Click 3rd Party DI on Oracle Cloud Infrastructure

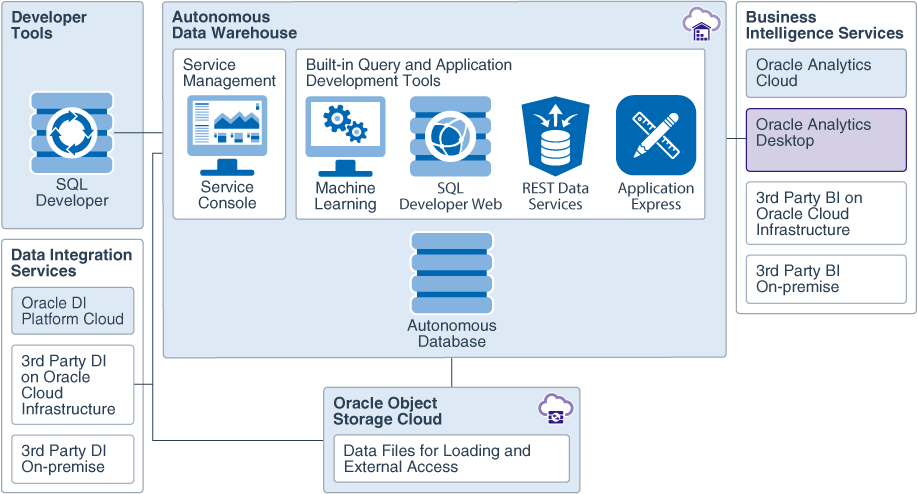tap(73, 385)
